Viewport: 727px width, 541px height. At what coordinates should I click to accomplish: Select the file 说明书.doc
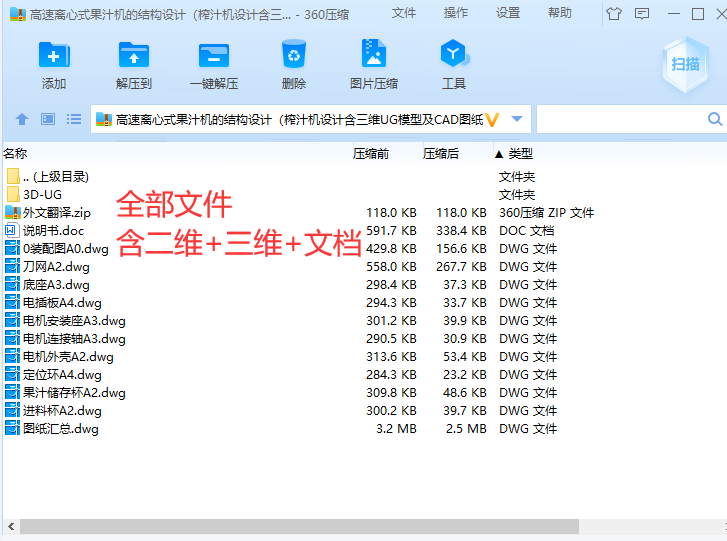pyautogui.click(x=53, y=231)
